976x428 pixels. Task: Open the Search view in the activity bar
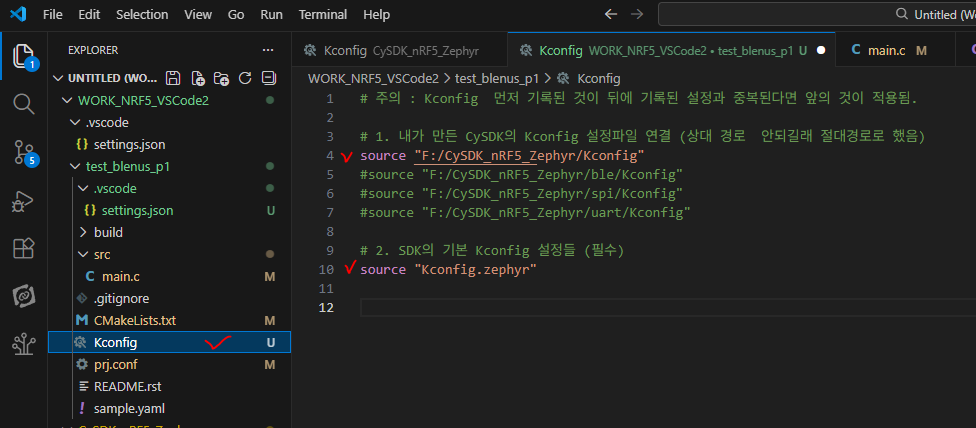pyautogui.click(x=24, y=104)
